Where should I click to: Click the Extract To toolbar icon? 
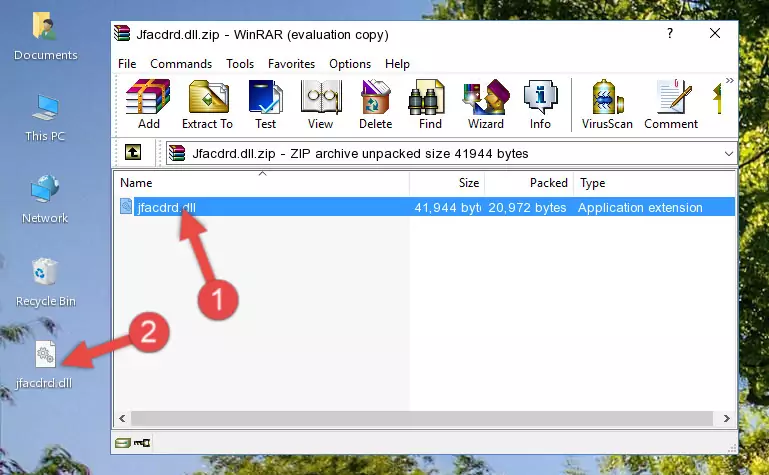point(207,104)
